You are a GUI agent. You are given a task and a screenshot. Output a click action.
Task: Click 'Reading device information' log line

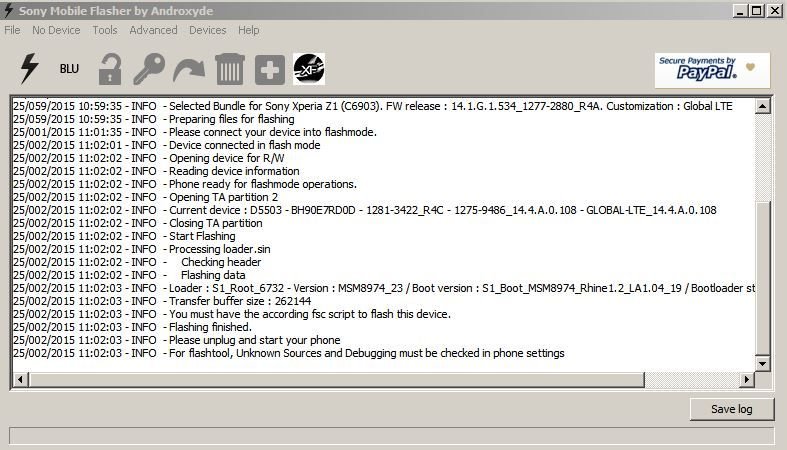point(156,171)
